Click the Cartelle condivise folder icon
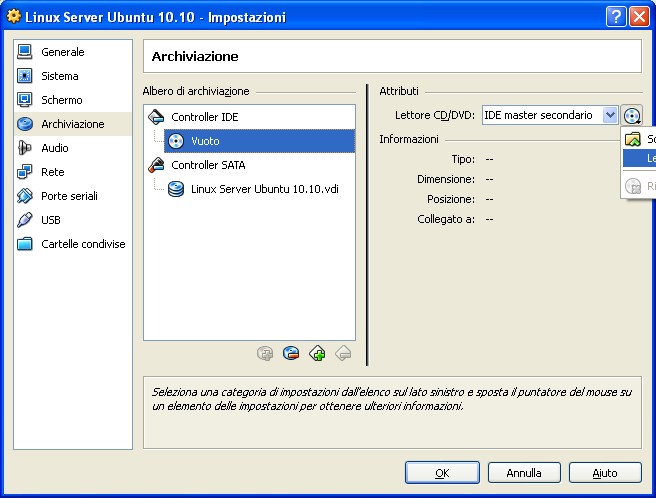Screen dimensions: 656x498 pos(25,244)
